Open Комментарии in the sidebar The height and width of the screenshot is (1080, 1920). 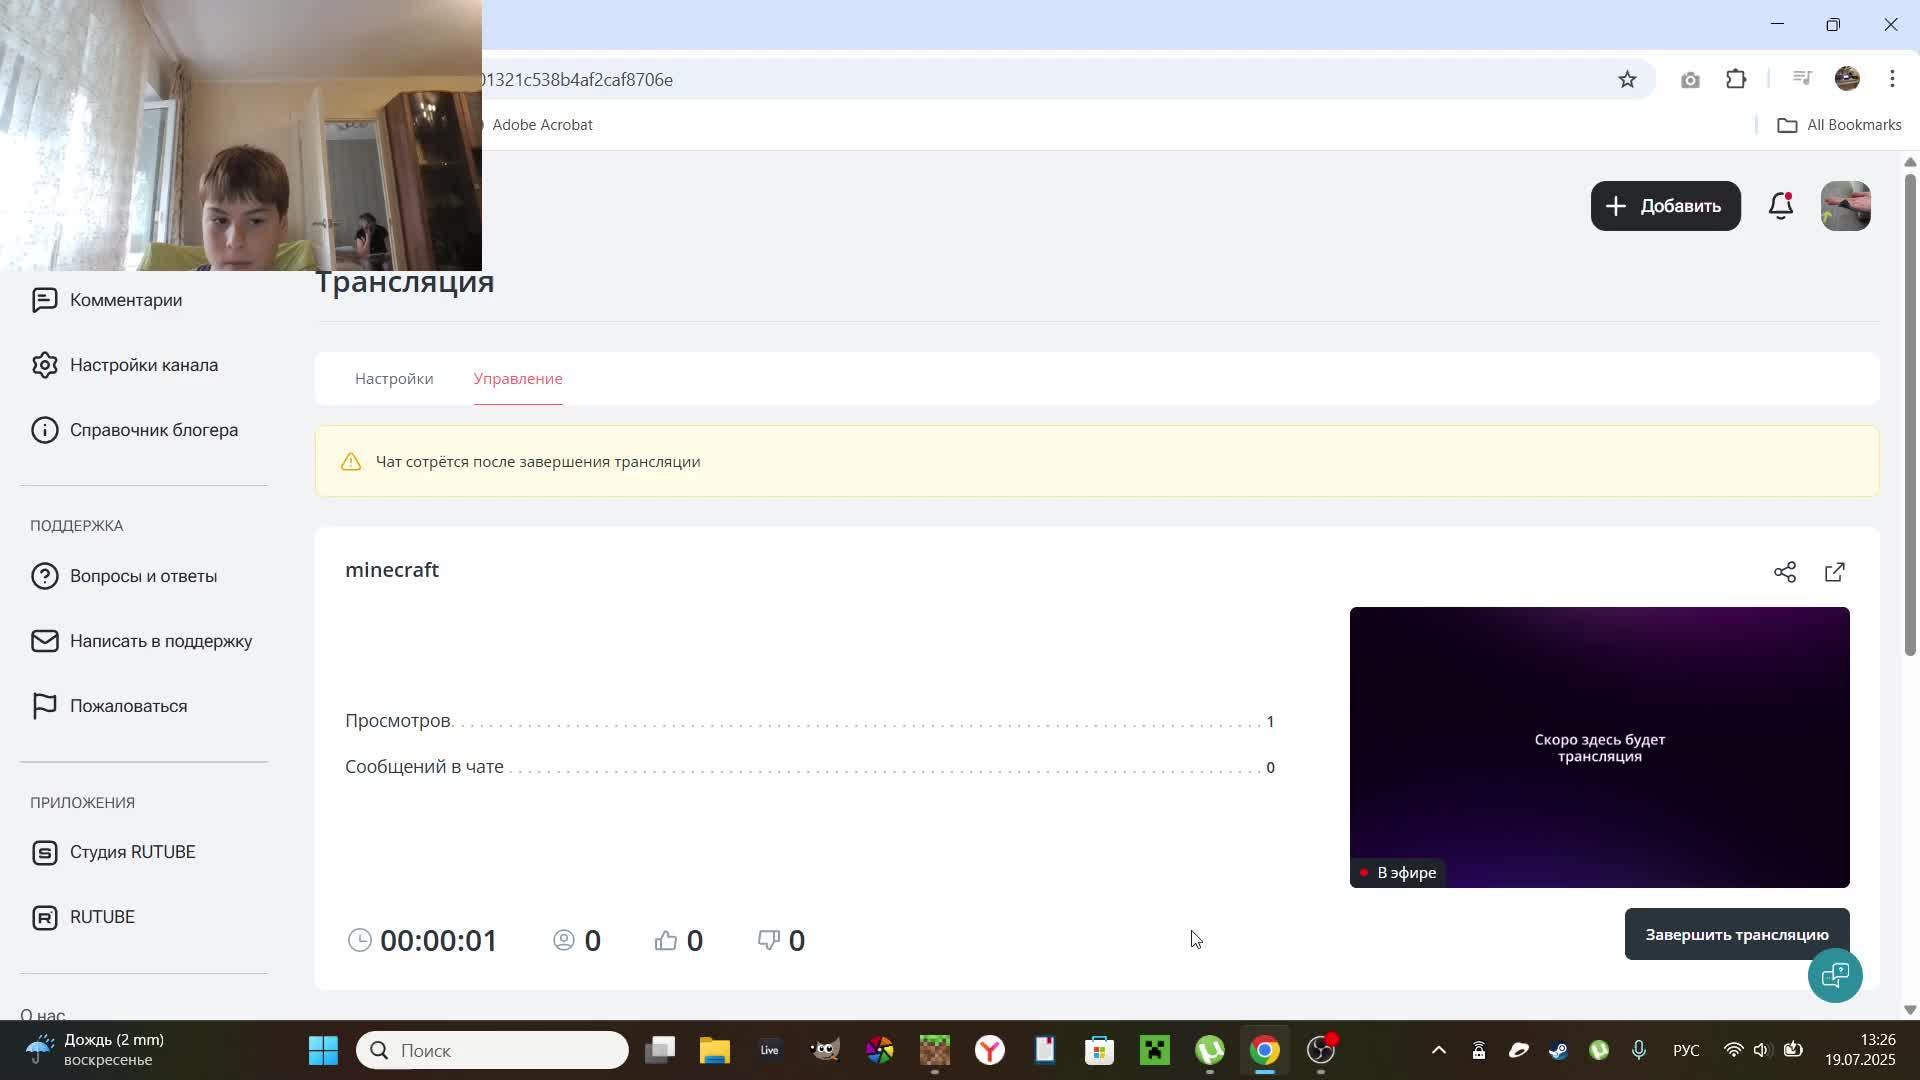tap(125, 300)
